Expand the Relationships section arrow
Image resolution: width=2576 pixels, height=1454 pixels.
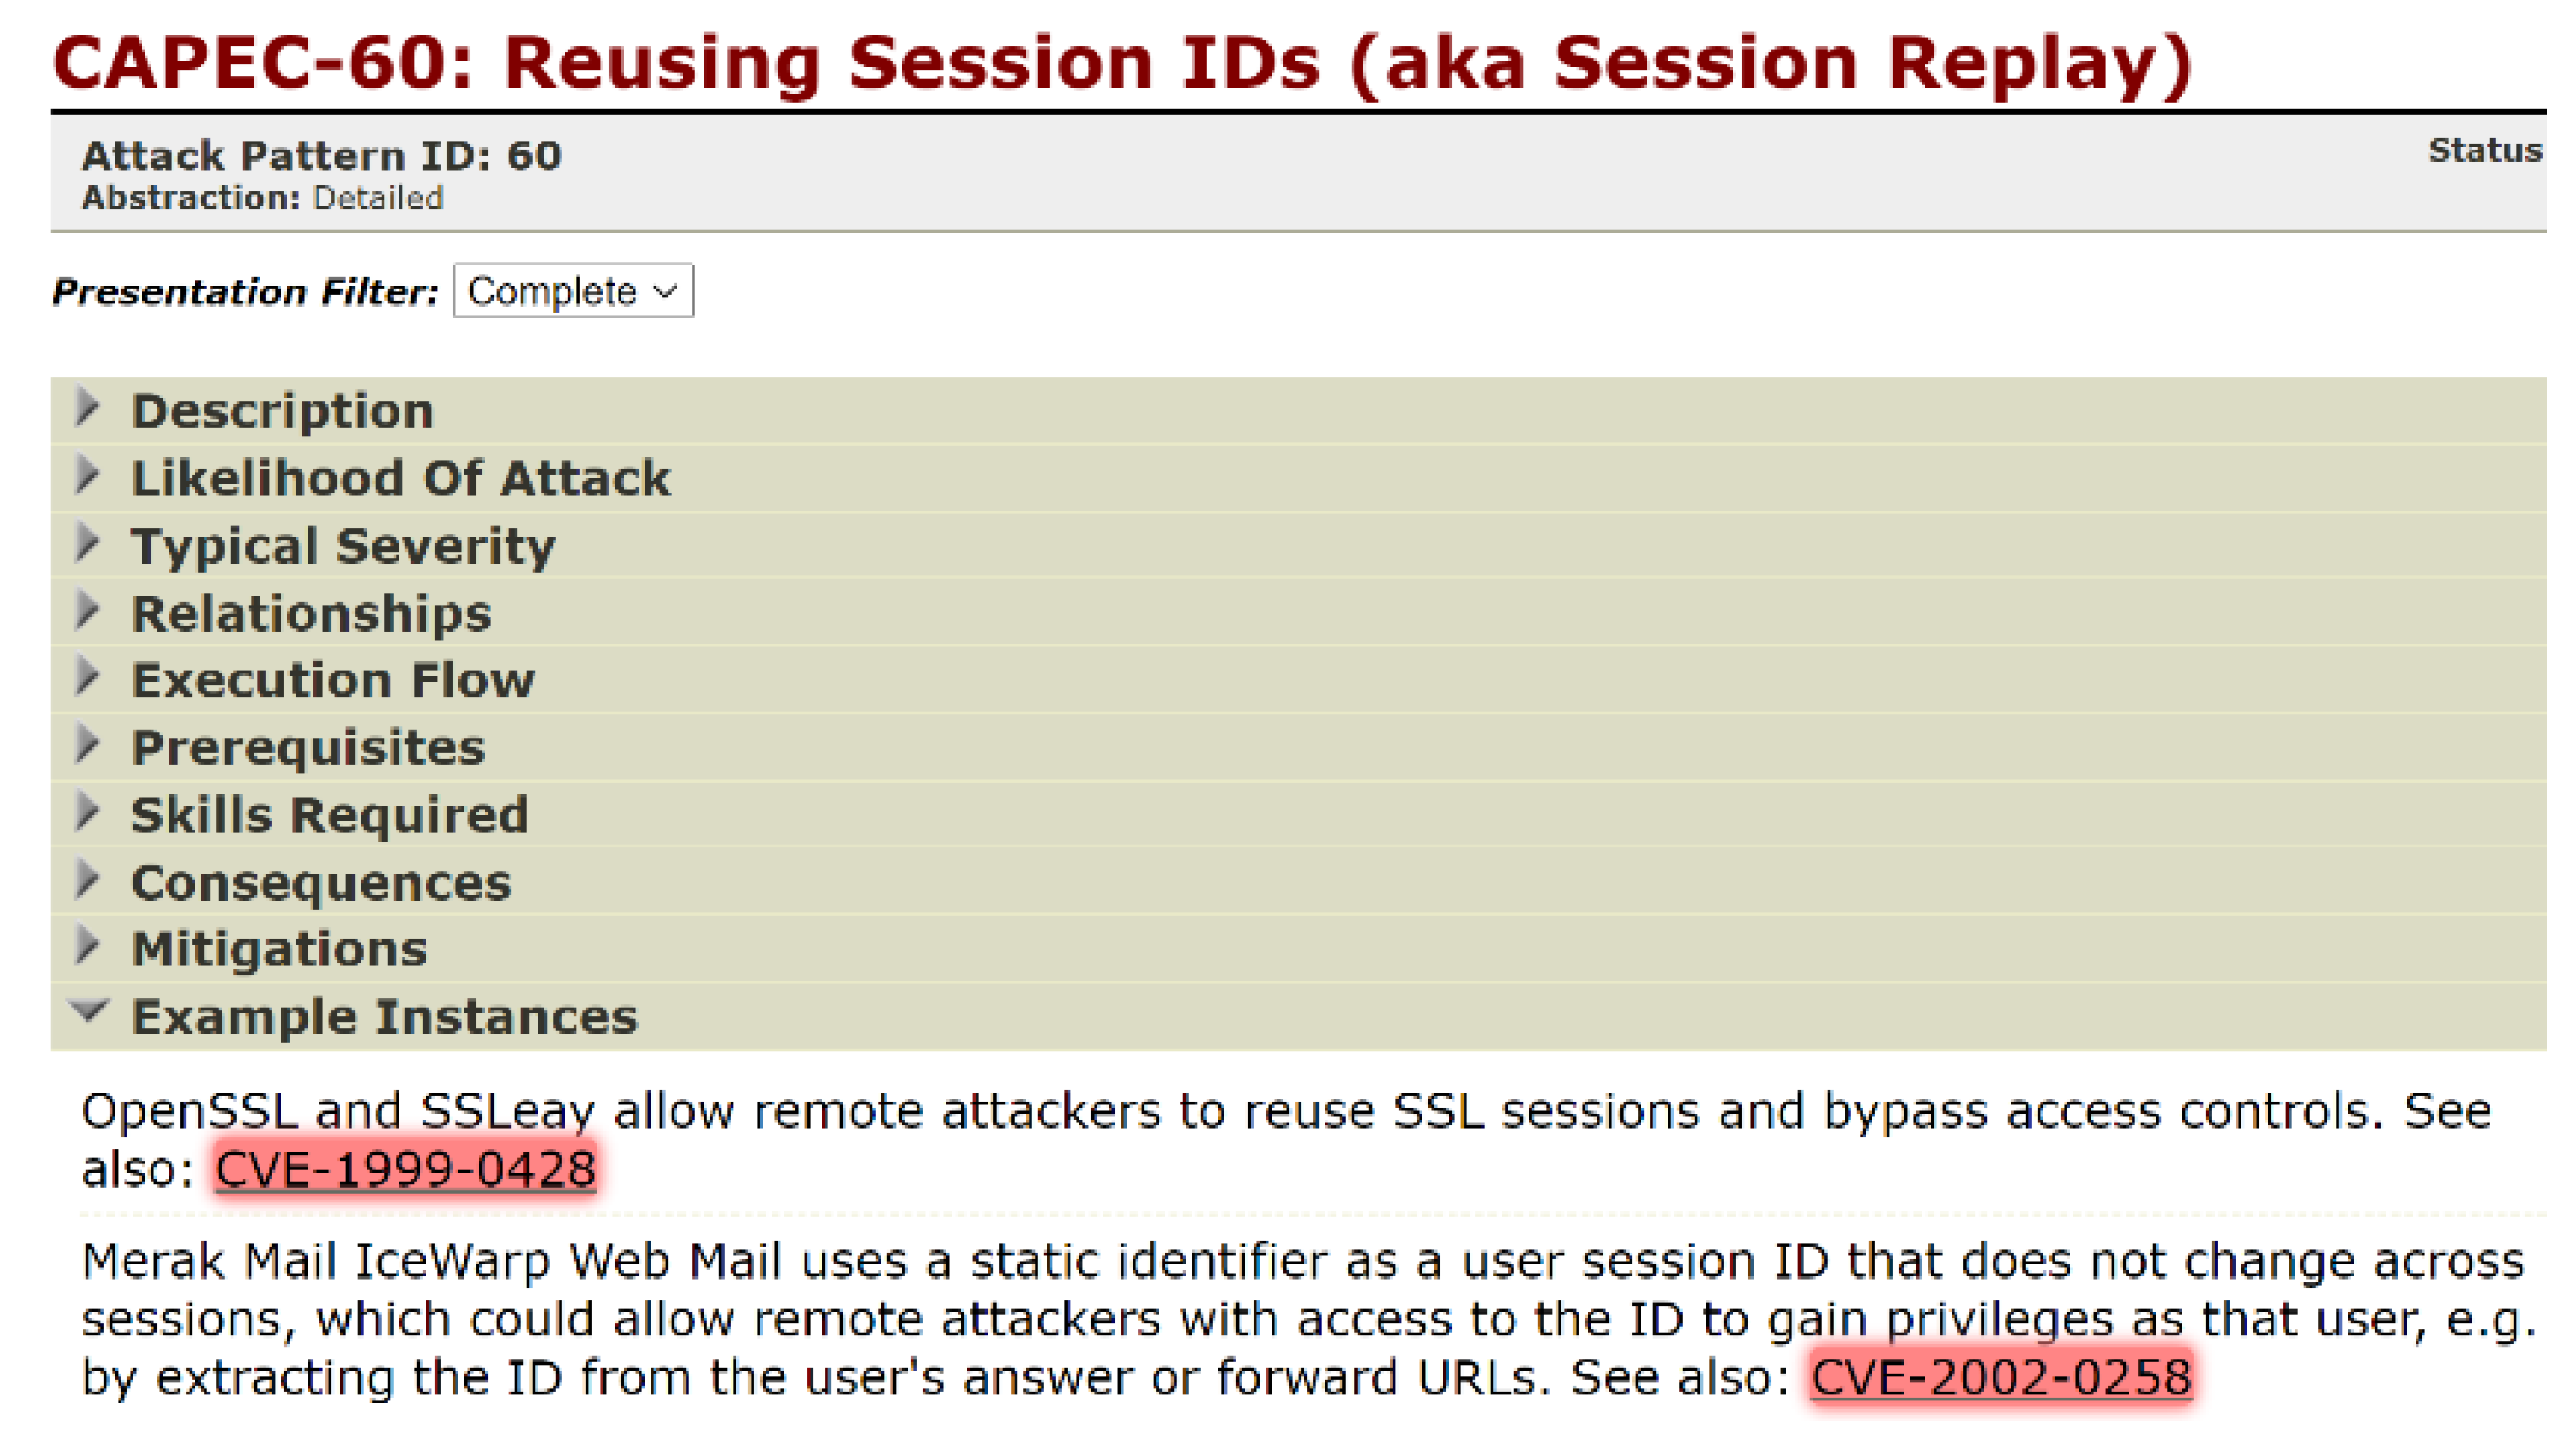point(88,610)
